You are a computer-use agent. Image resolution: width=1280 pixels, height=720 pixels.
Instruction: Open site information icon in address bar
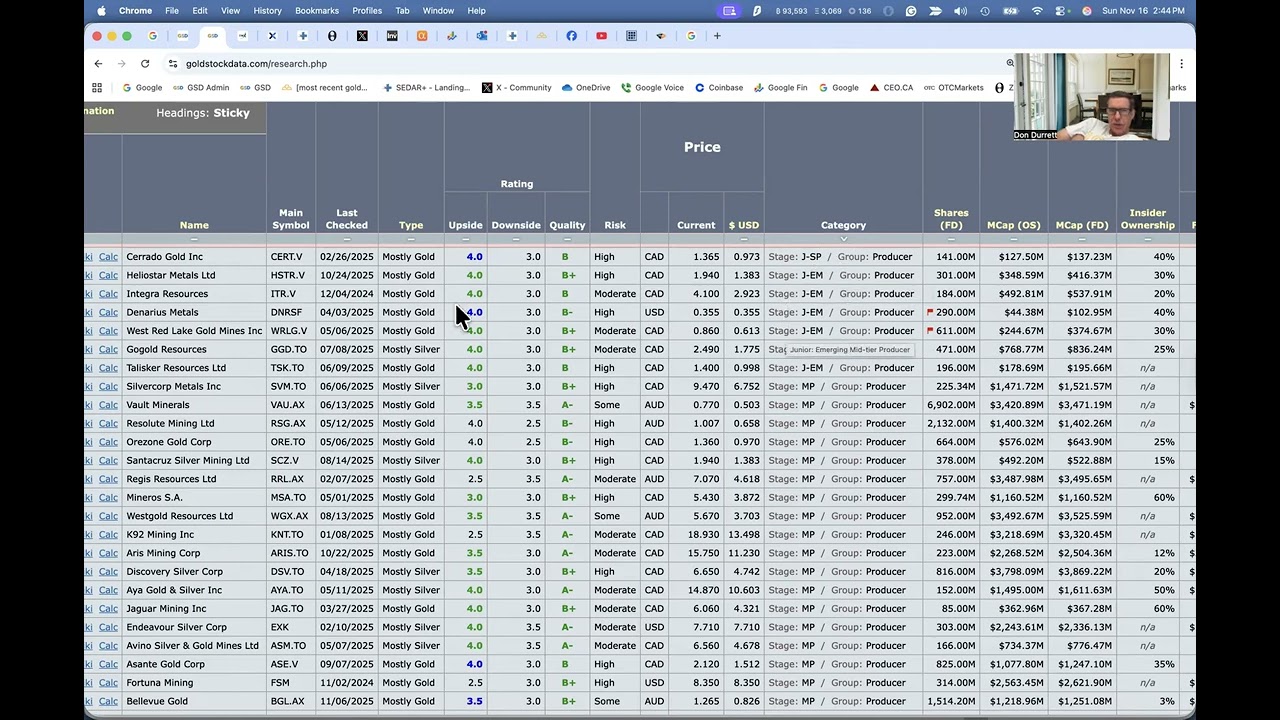173,63
